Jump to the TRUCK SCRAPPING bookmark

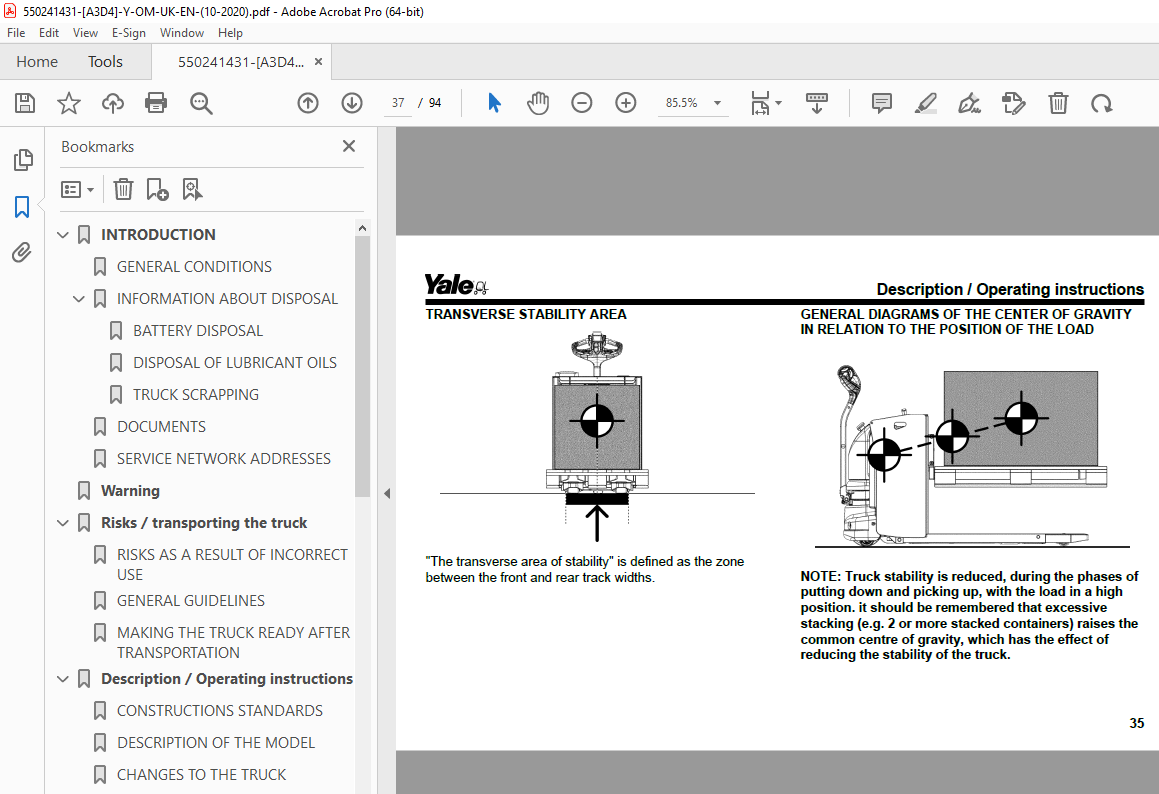(196, 395)
